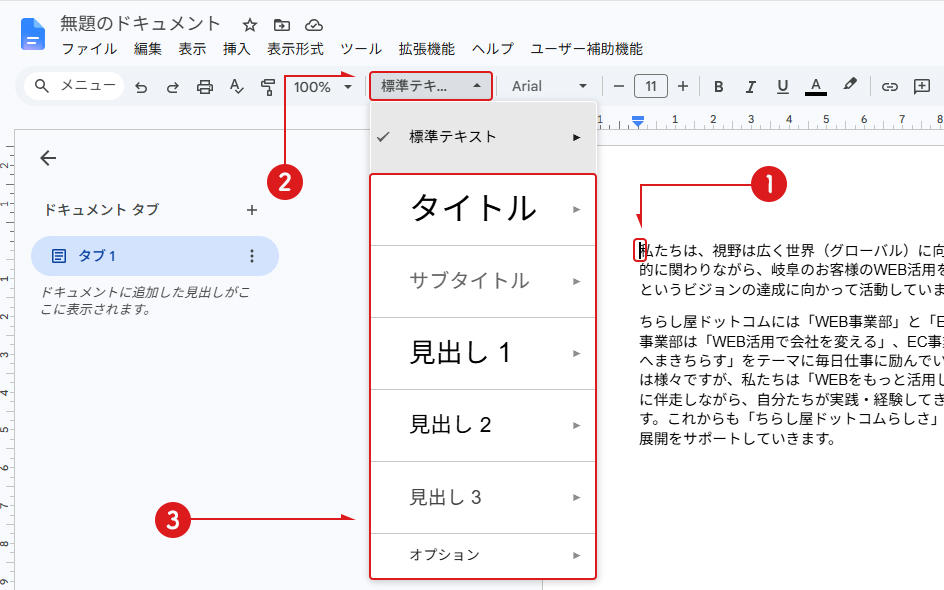The height and width of the screenshot is (590, 944).
Task: Toggle bold formatting
Action: (718, 87)
